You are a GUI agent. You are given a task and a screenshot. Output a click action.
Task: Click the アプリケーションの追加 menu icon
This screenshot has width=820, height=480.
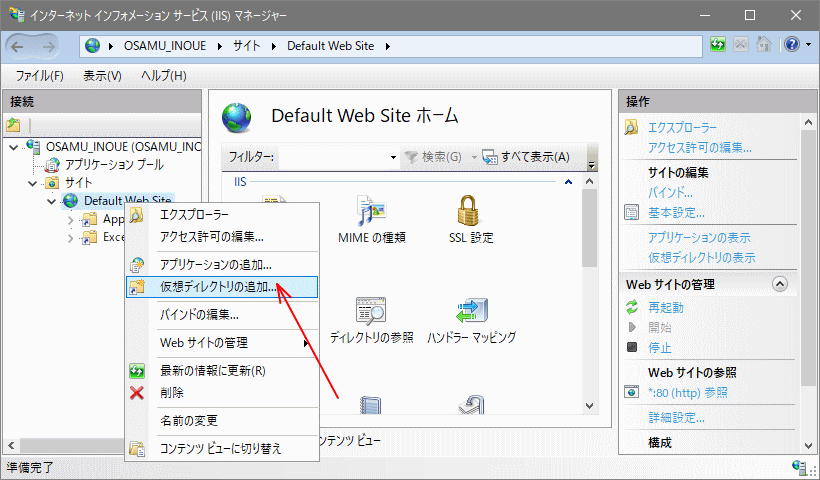tap(137, 265)
